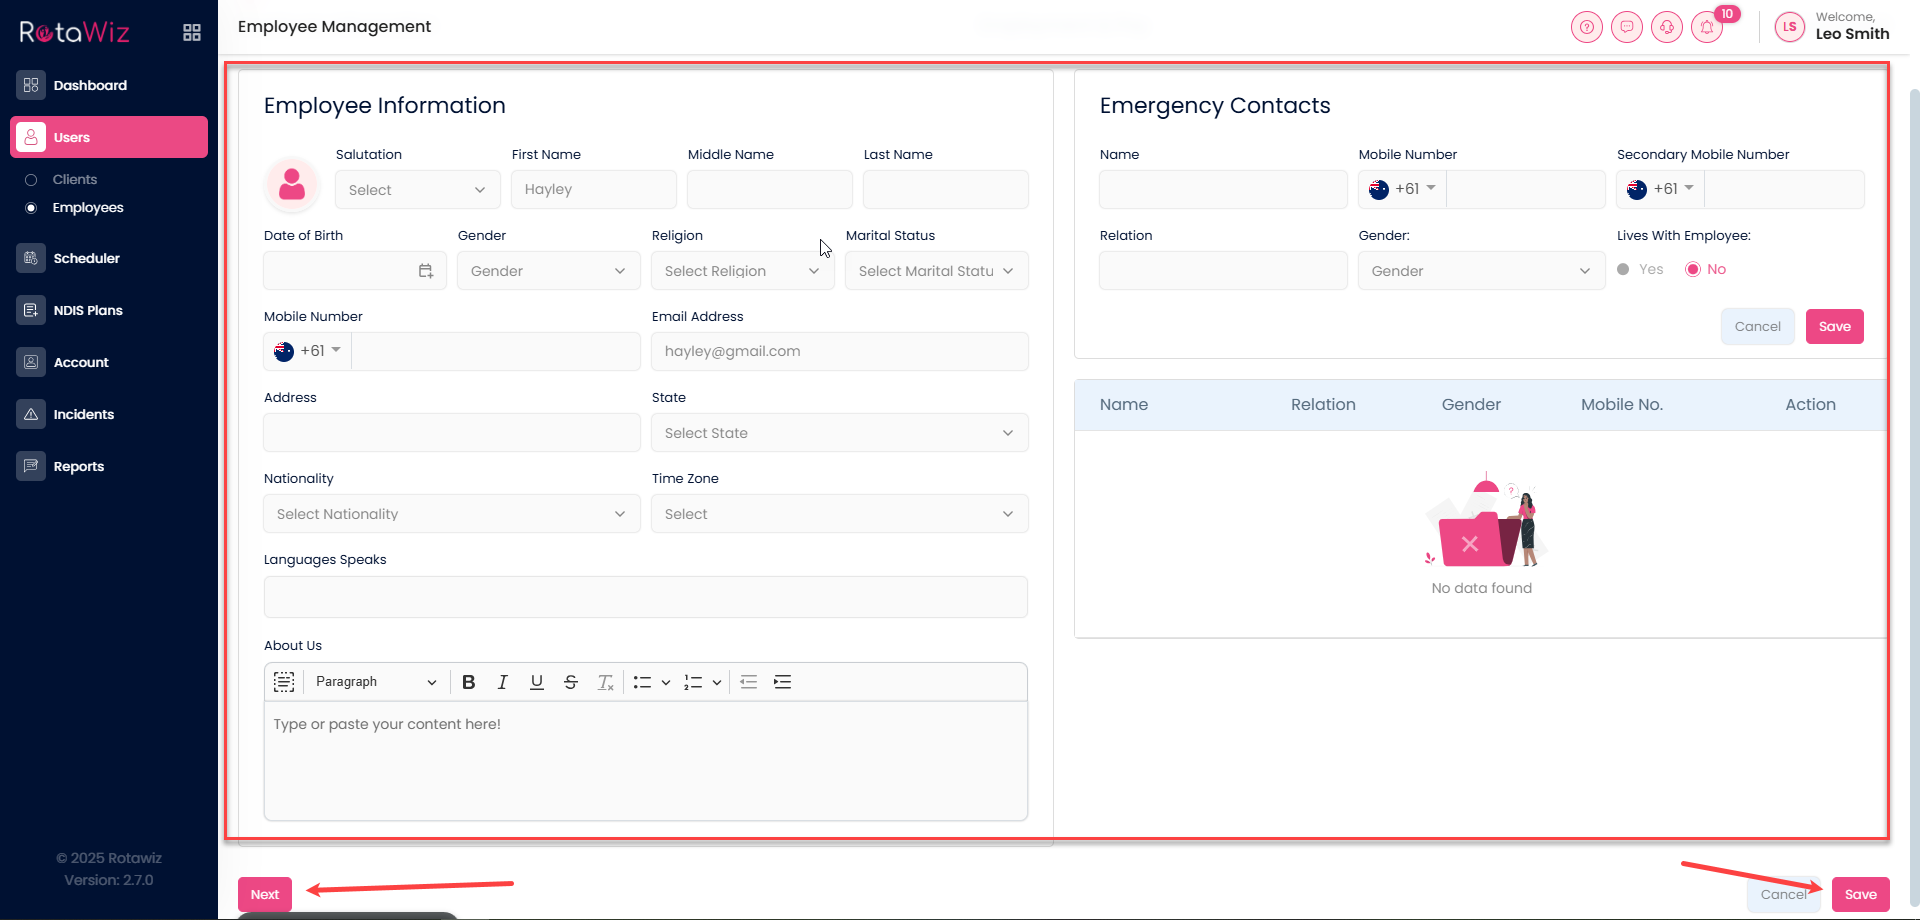Click the notification bell icon

click(1706, 28)
